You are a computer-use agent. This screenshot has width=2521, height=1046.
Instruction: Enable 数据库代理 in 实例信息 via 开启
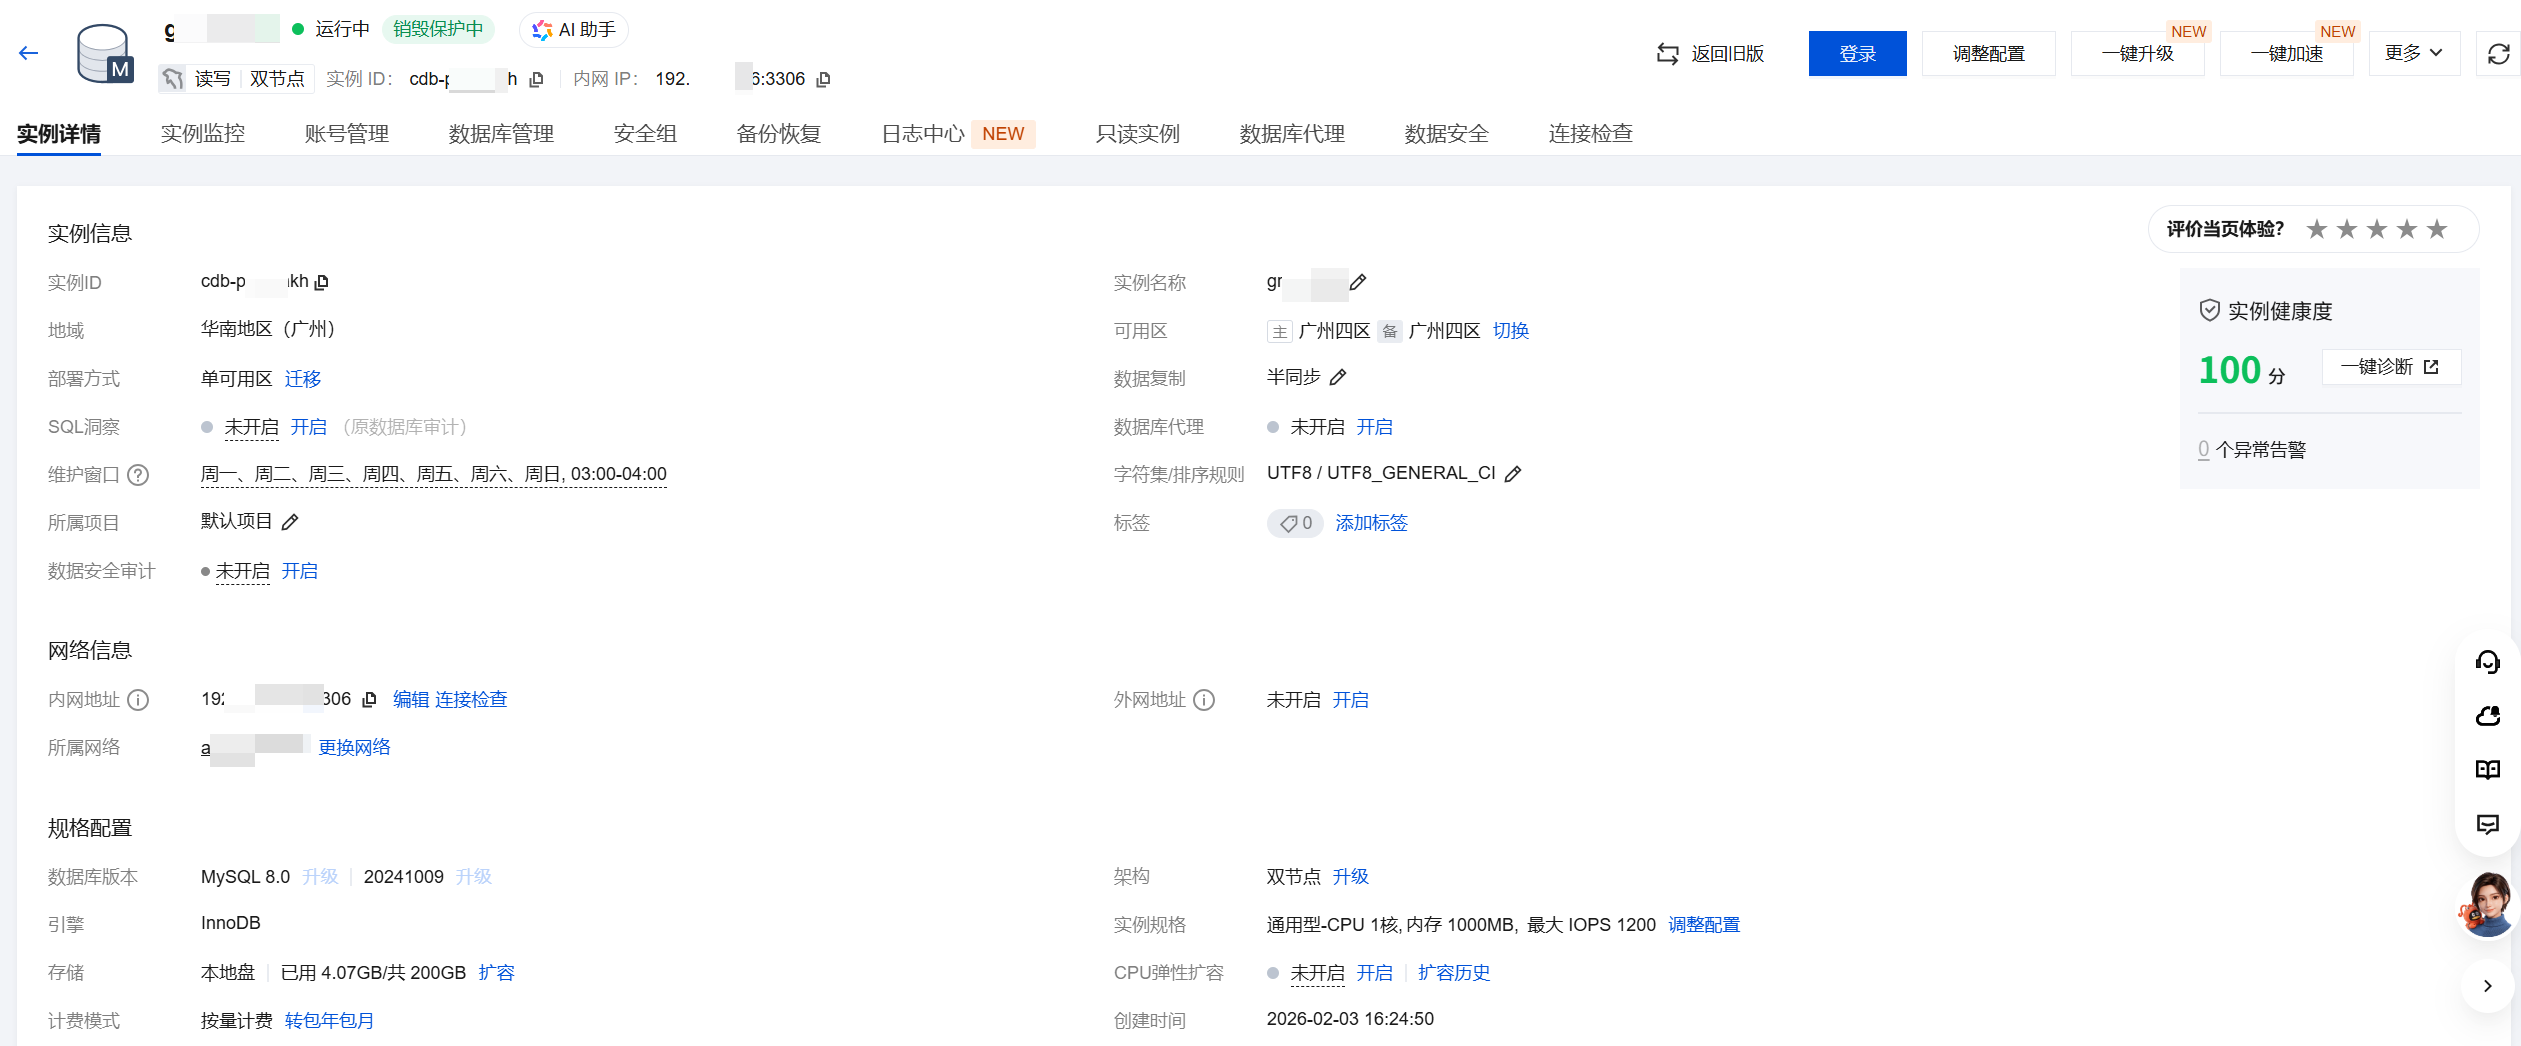[x=1375, y=427]
